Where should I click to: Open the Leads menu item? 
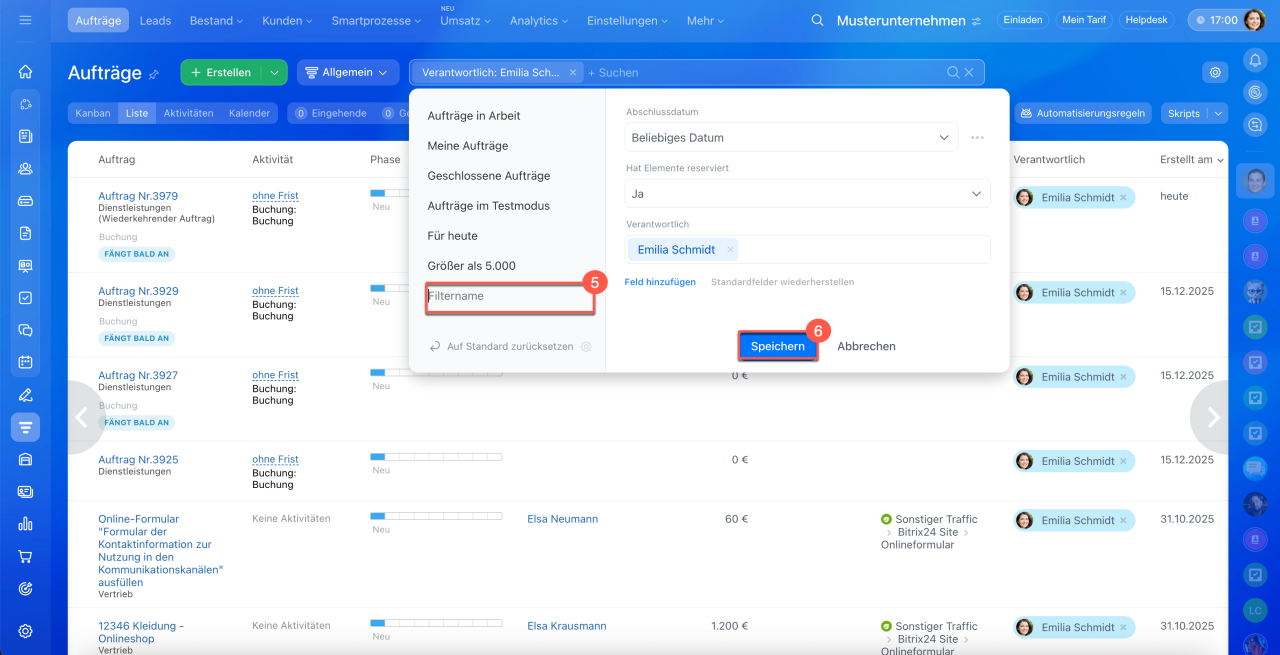pos(155,20)
